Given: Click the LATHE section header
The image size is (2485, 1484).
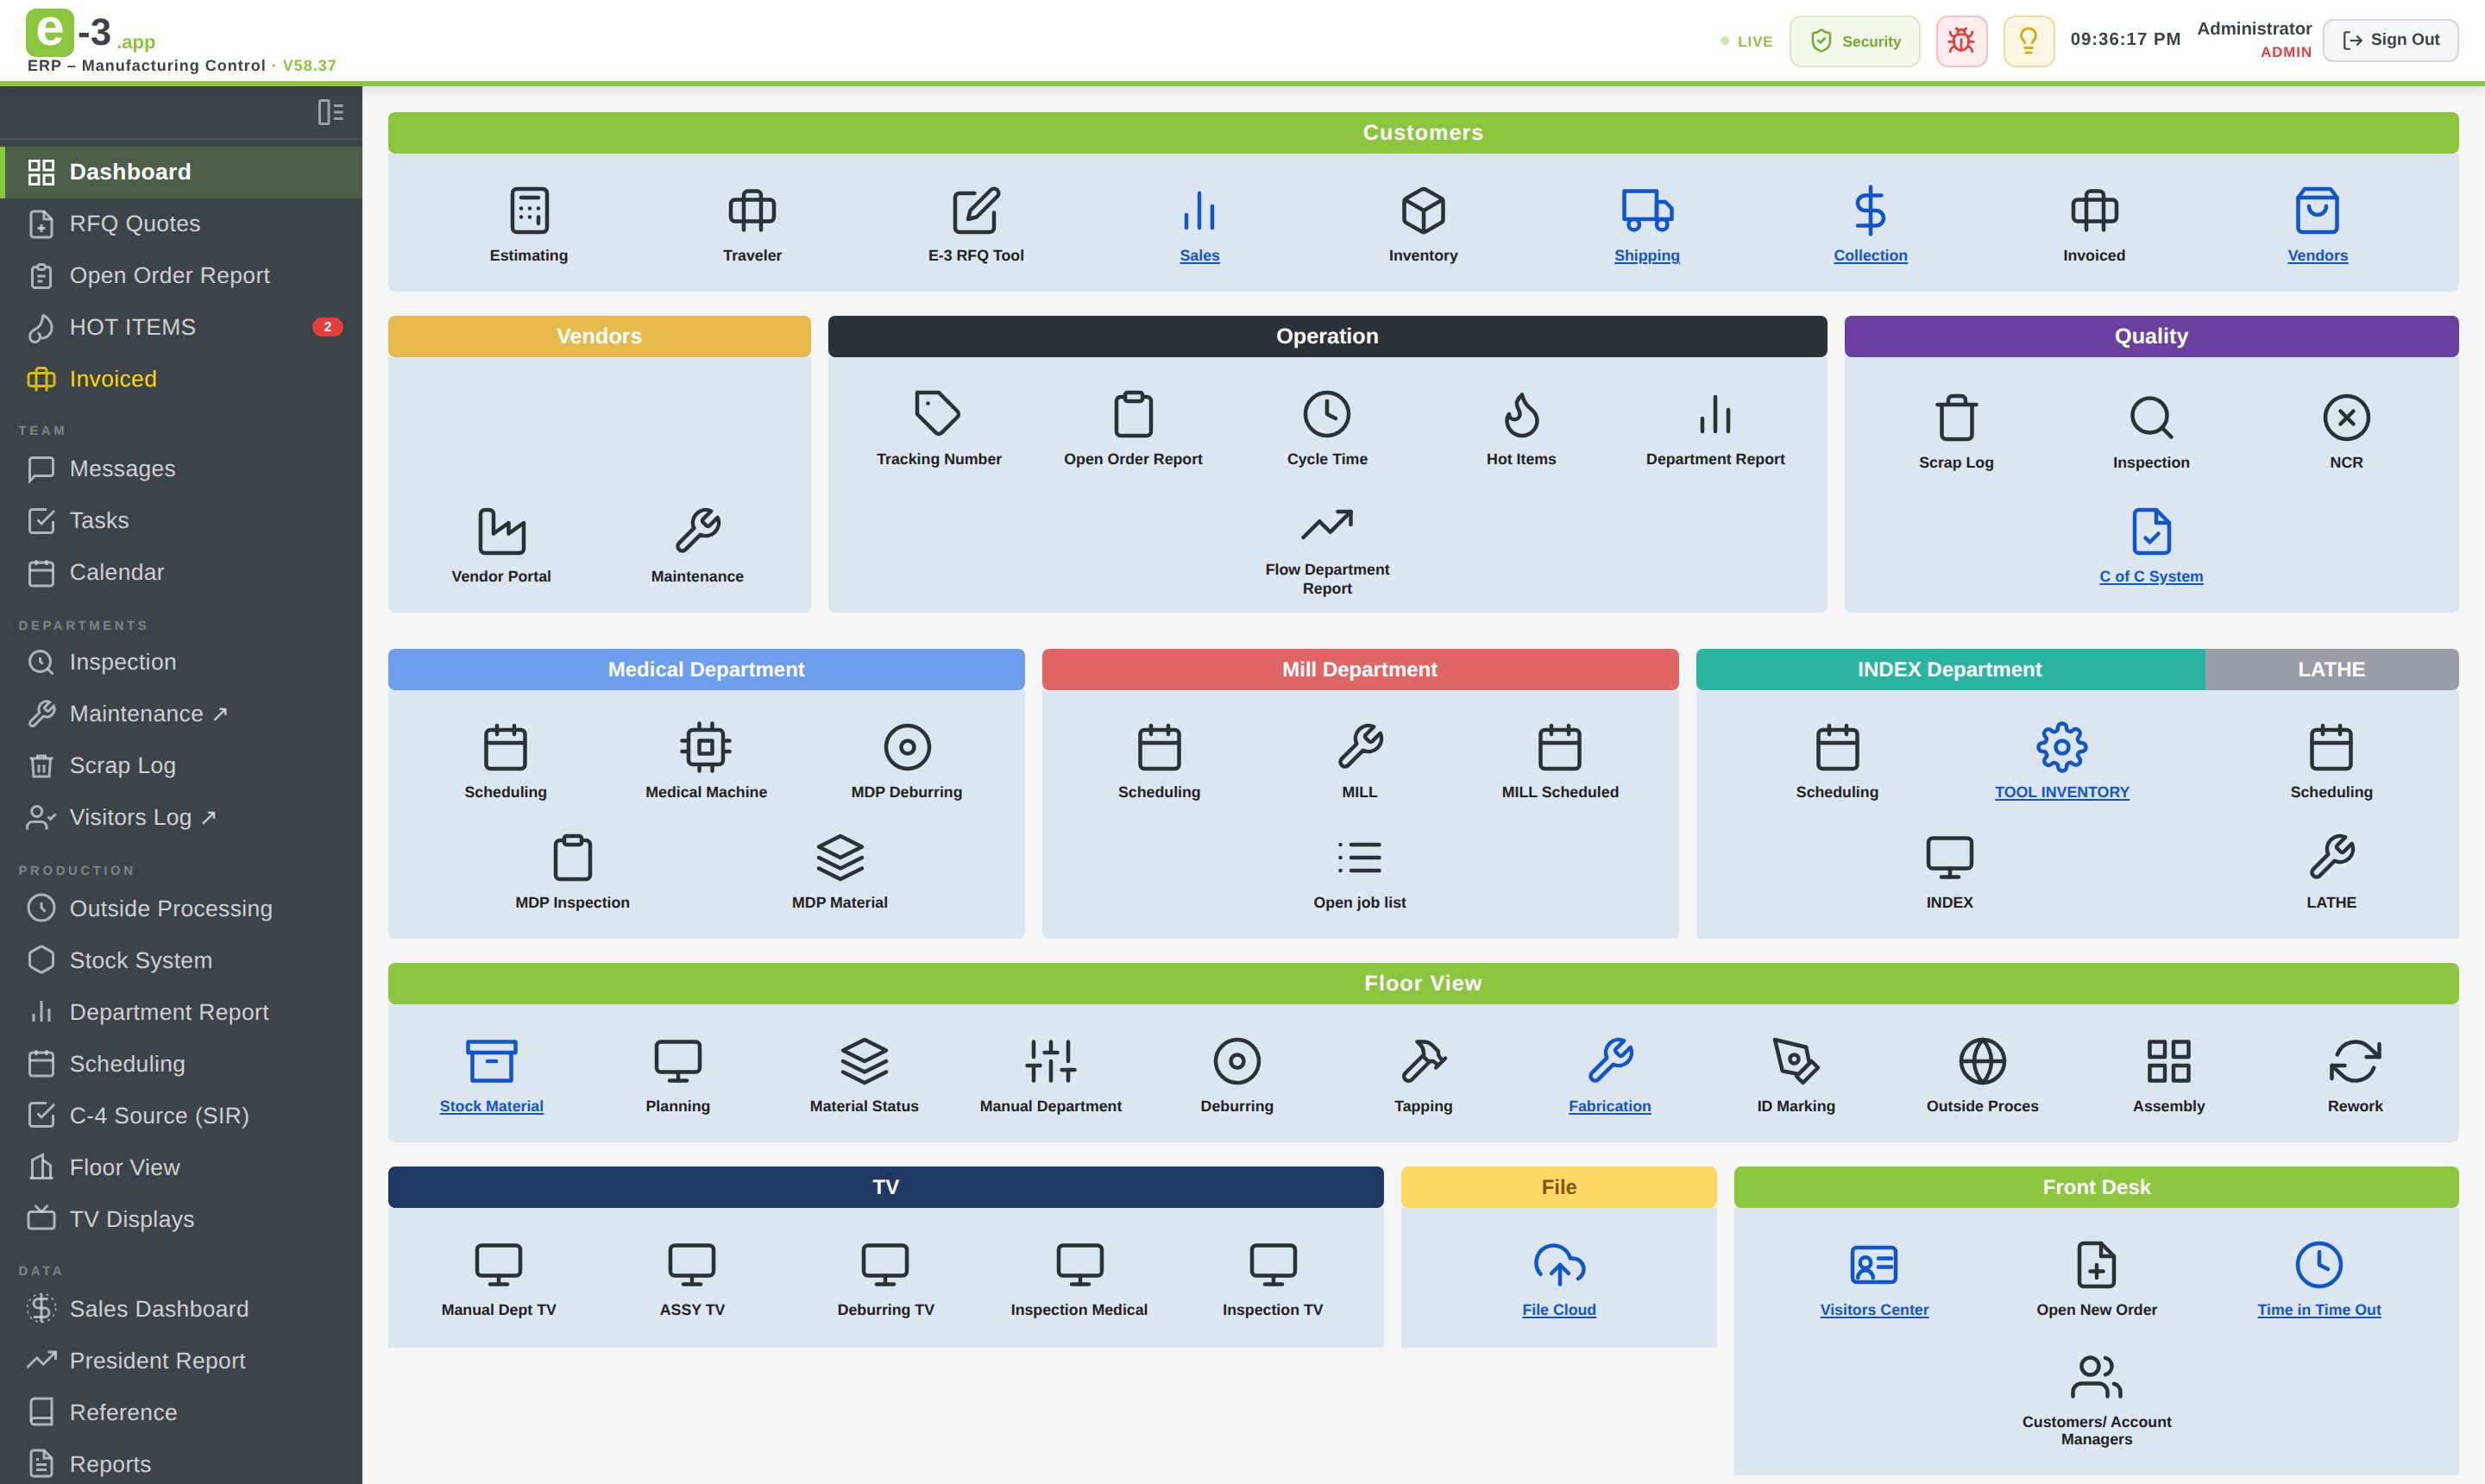Looking at the screenshot, I should click(2331, 670).
